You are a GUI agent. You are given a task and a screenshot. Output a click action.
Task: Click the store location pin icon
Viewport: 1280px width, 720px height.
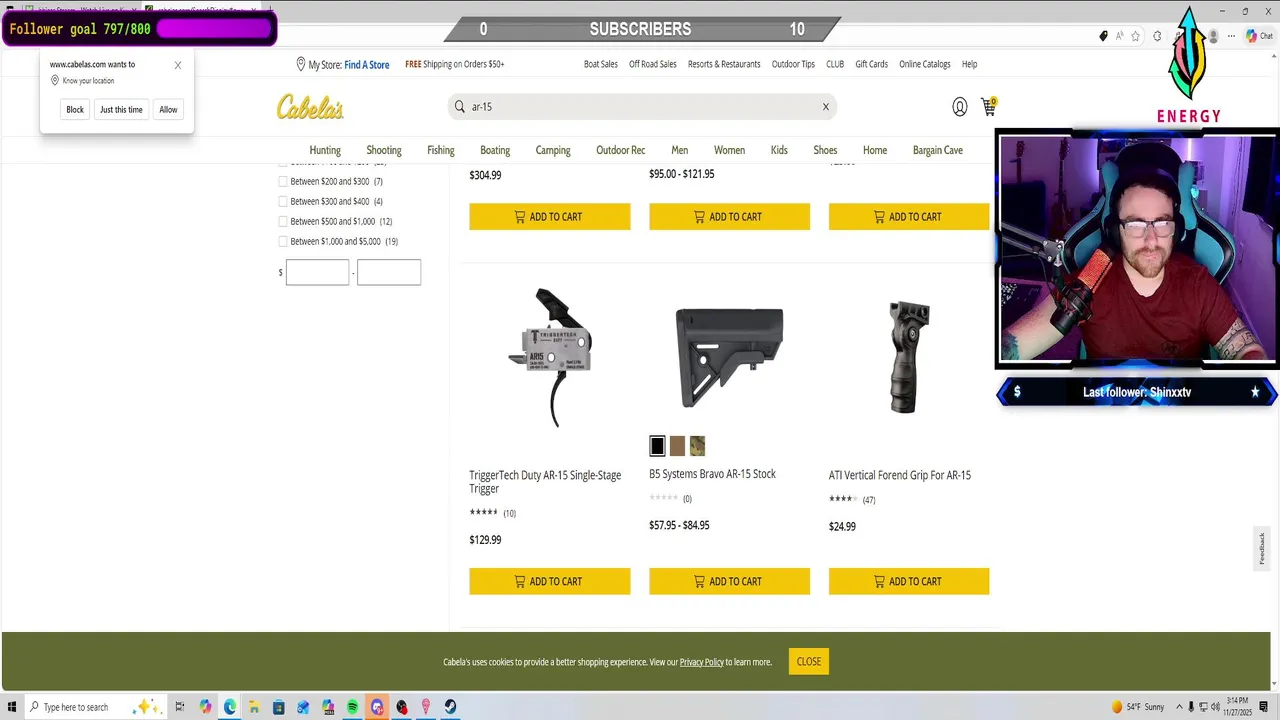coord(300,64)
